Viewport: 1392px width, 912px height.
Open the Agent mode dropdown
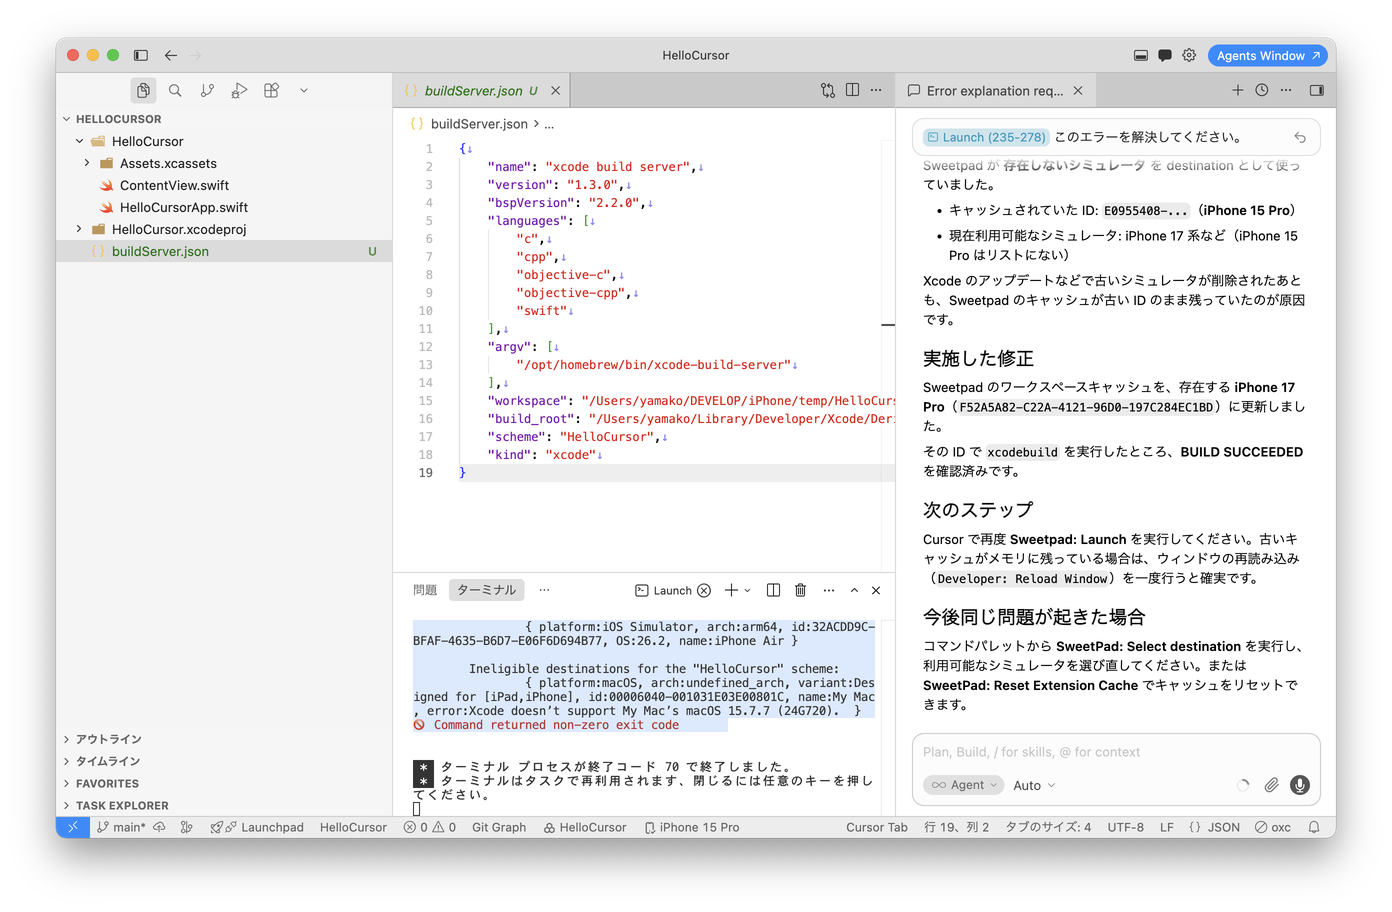[964, 785]
